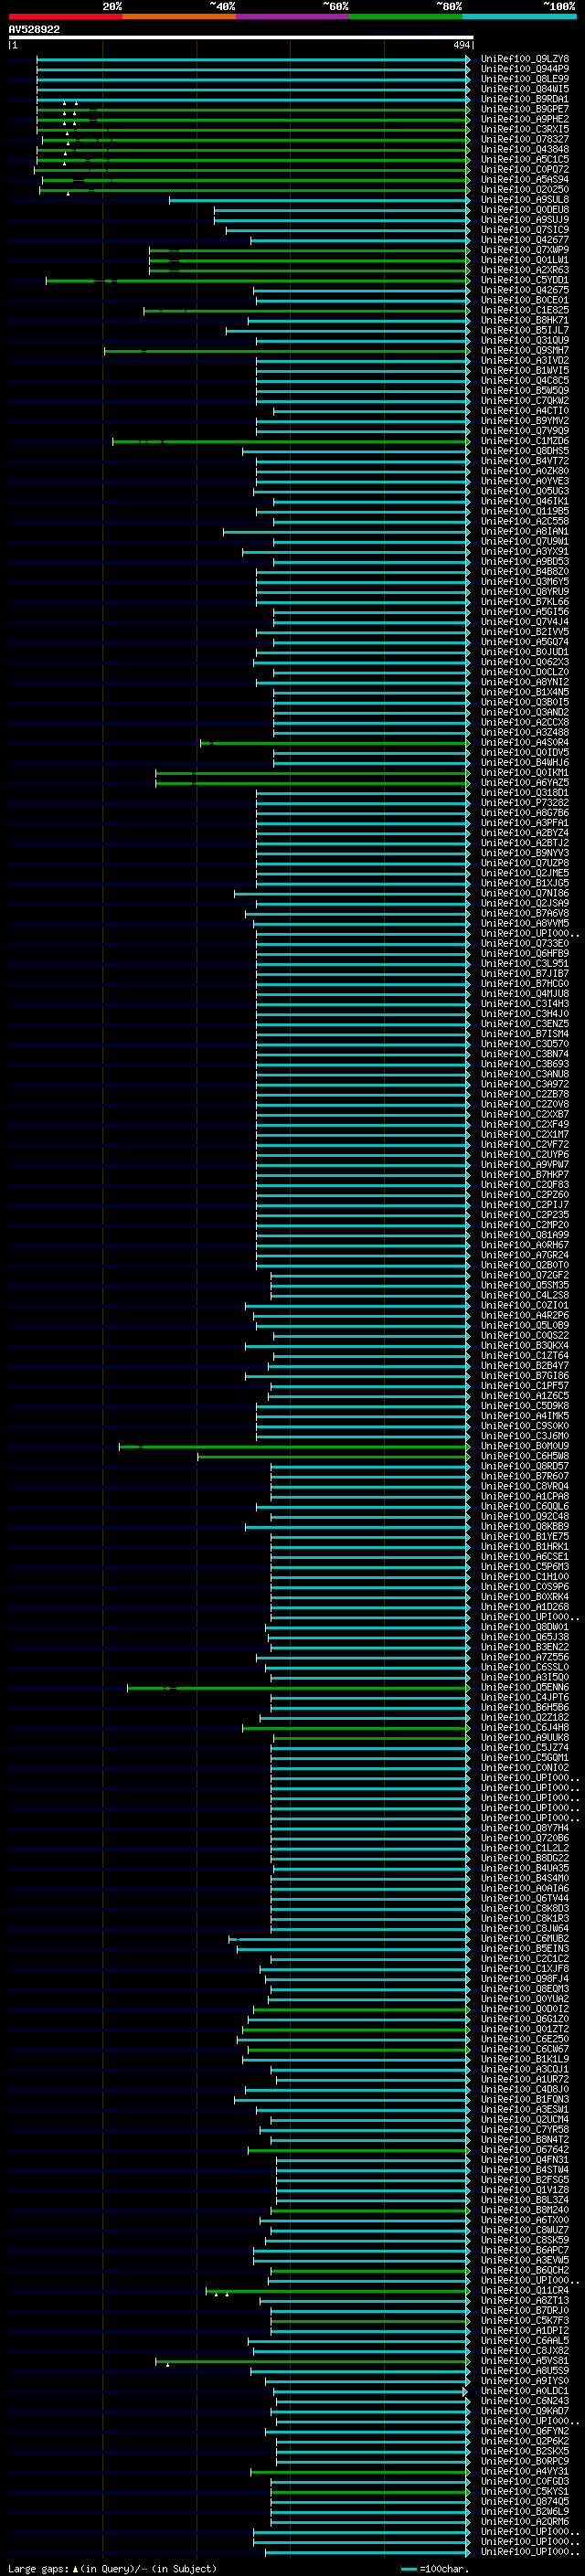Viewport: 585px width, 2576px height.
Task: Open hit UniRef100_Q84WI5
Action: (x=525, y=89)
